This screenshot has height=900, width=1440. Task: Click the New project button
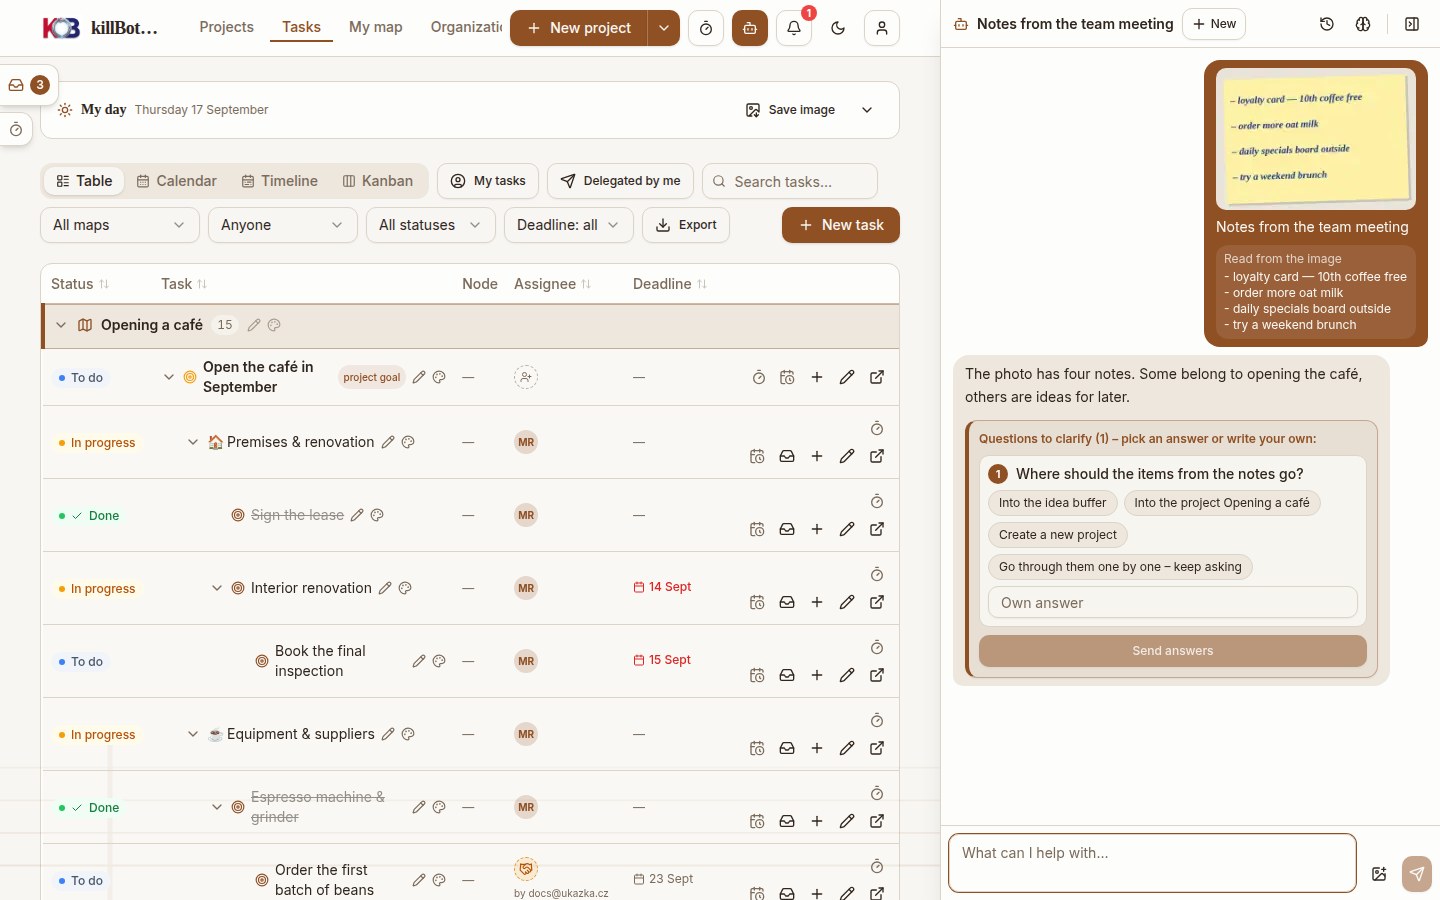(579, 28)
